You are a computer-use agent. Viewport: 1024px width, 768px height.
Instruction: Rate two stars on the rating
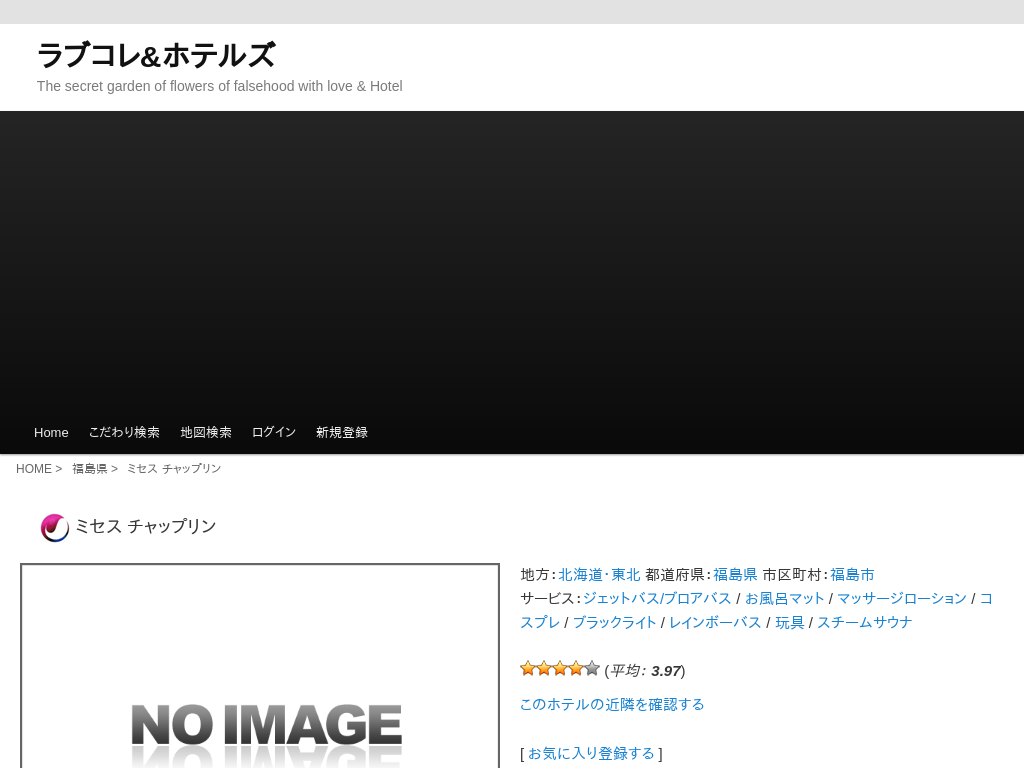[x=544, y=668]
